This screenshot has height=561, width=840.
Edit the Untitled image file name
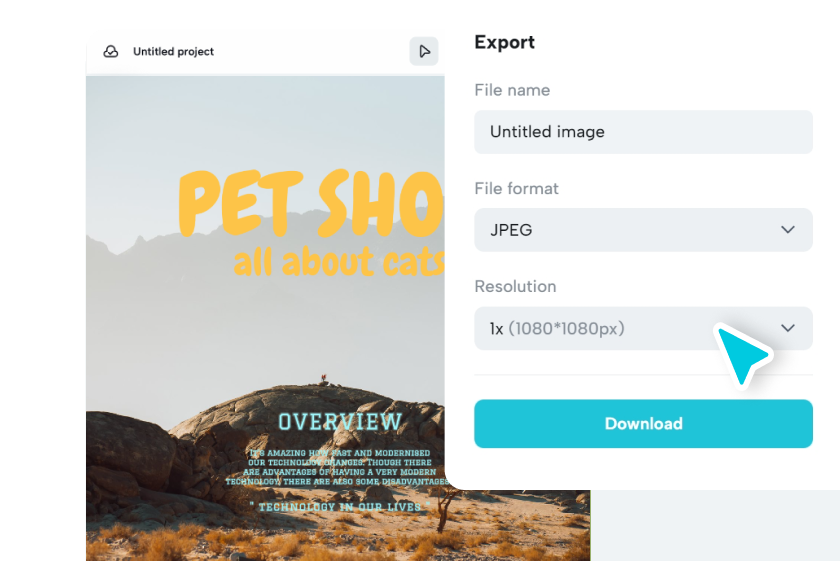click(x=643, y=132)
